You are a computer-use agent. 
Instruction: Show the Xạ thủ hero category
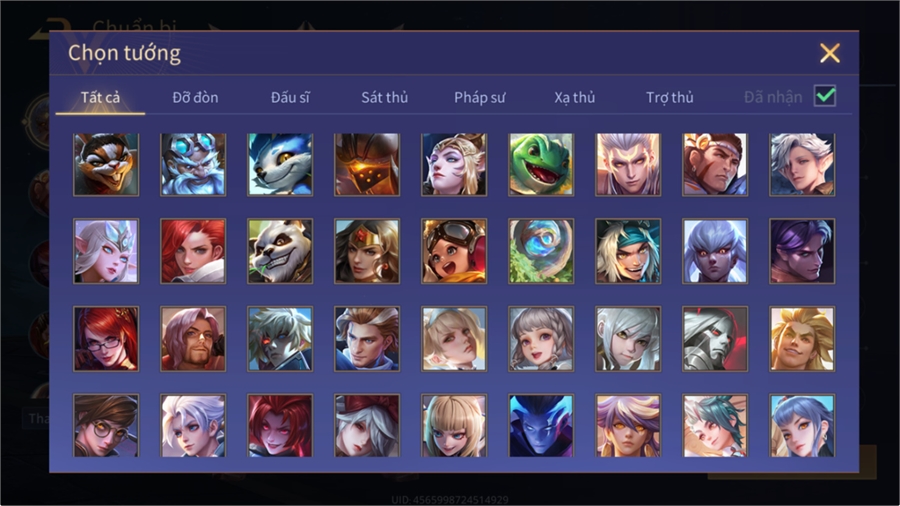[x=575, y=98]
